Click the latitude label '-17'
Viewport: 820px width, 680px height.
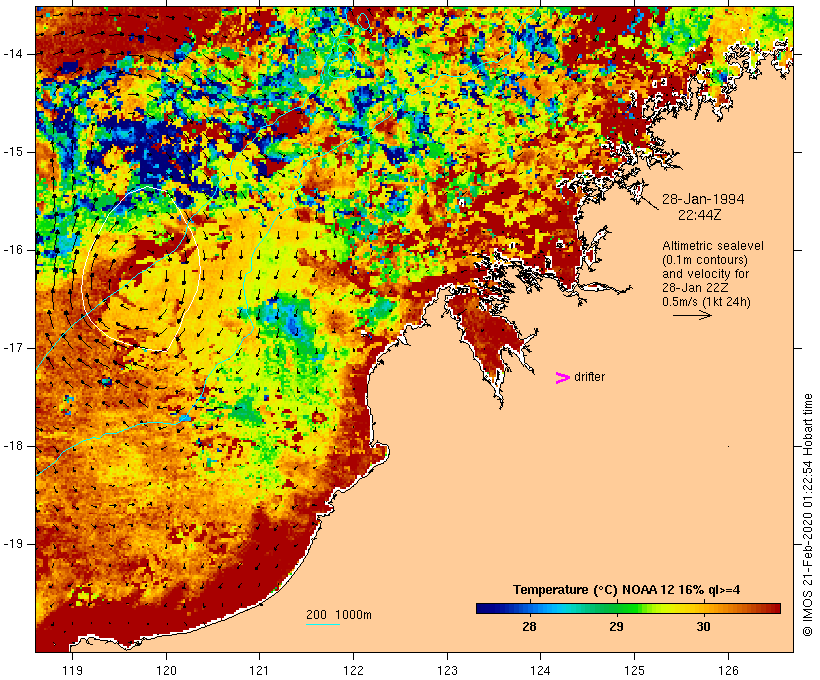[13, 348]
